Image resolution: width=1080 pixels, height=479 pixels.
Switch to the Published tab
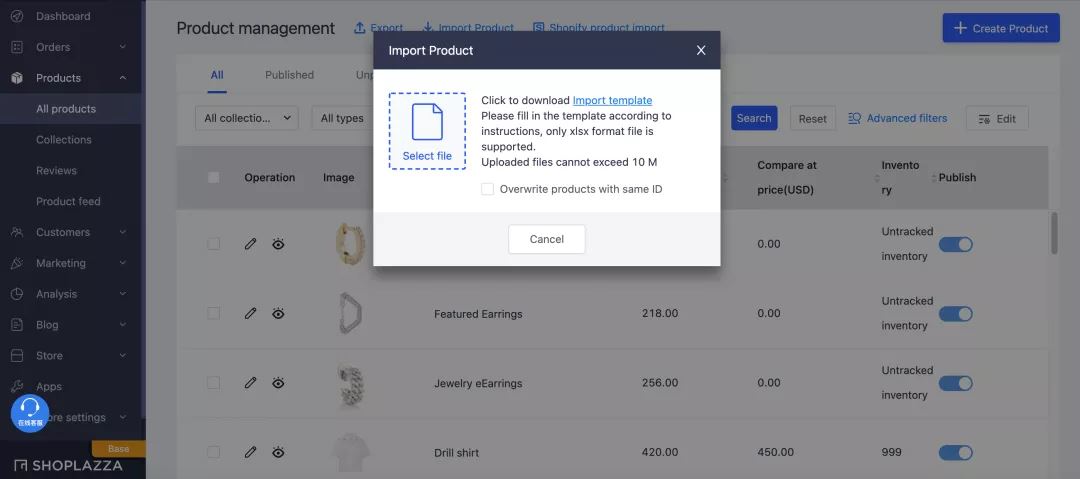coord(289,75)
